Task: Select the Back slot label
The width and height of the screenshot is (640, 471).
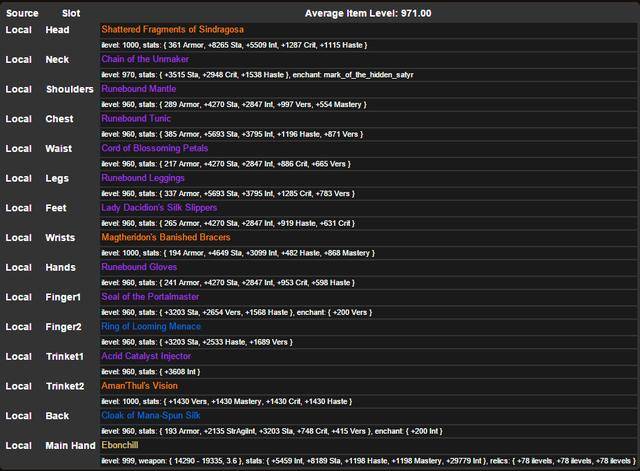Action: [58, 416]
